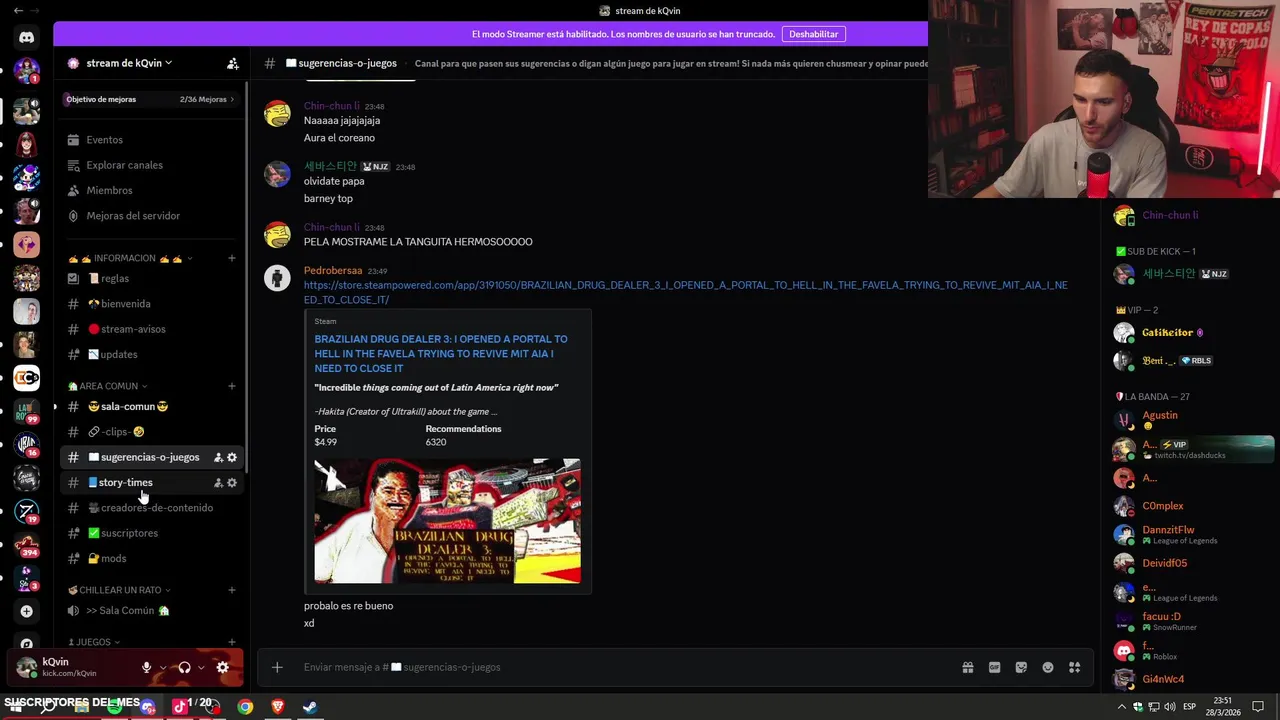Expand Objetivo de mejoras boost goal
This screenshot has width=1280, height=720.
150,99
